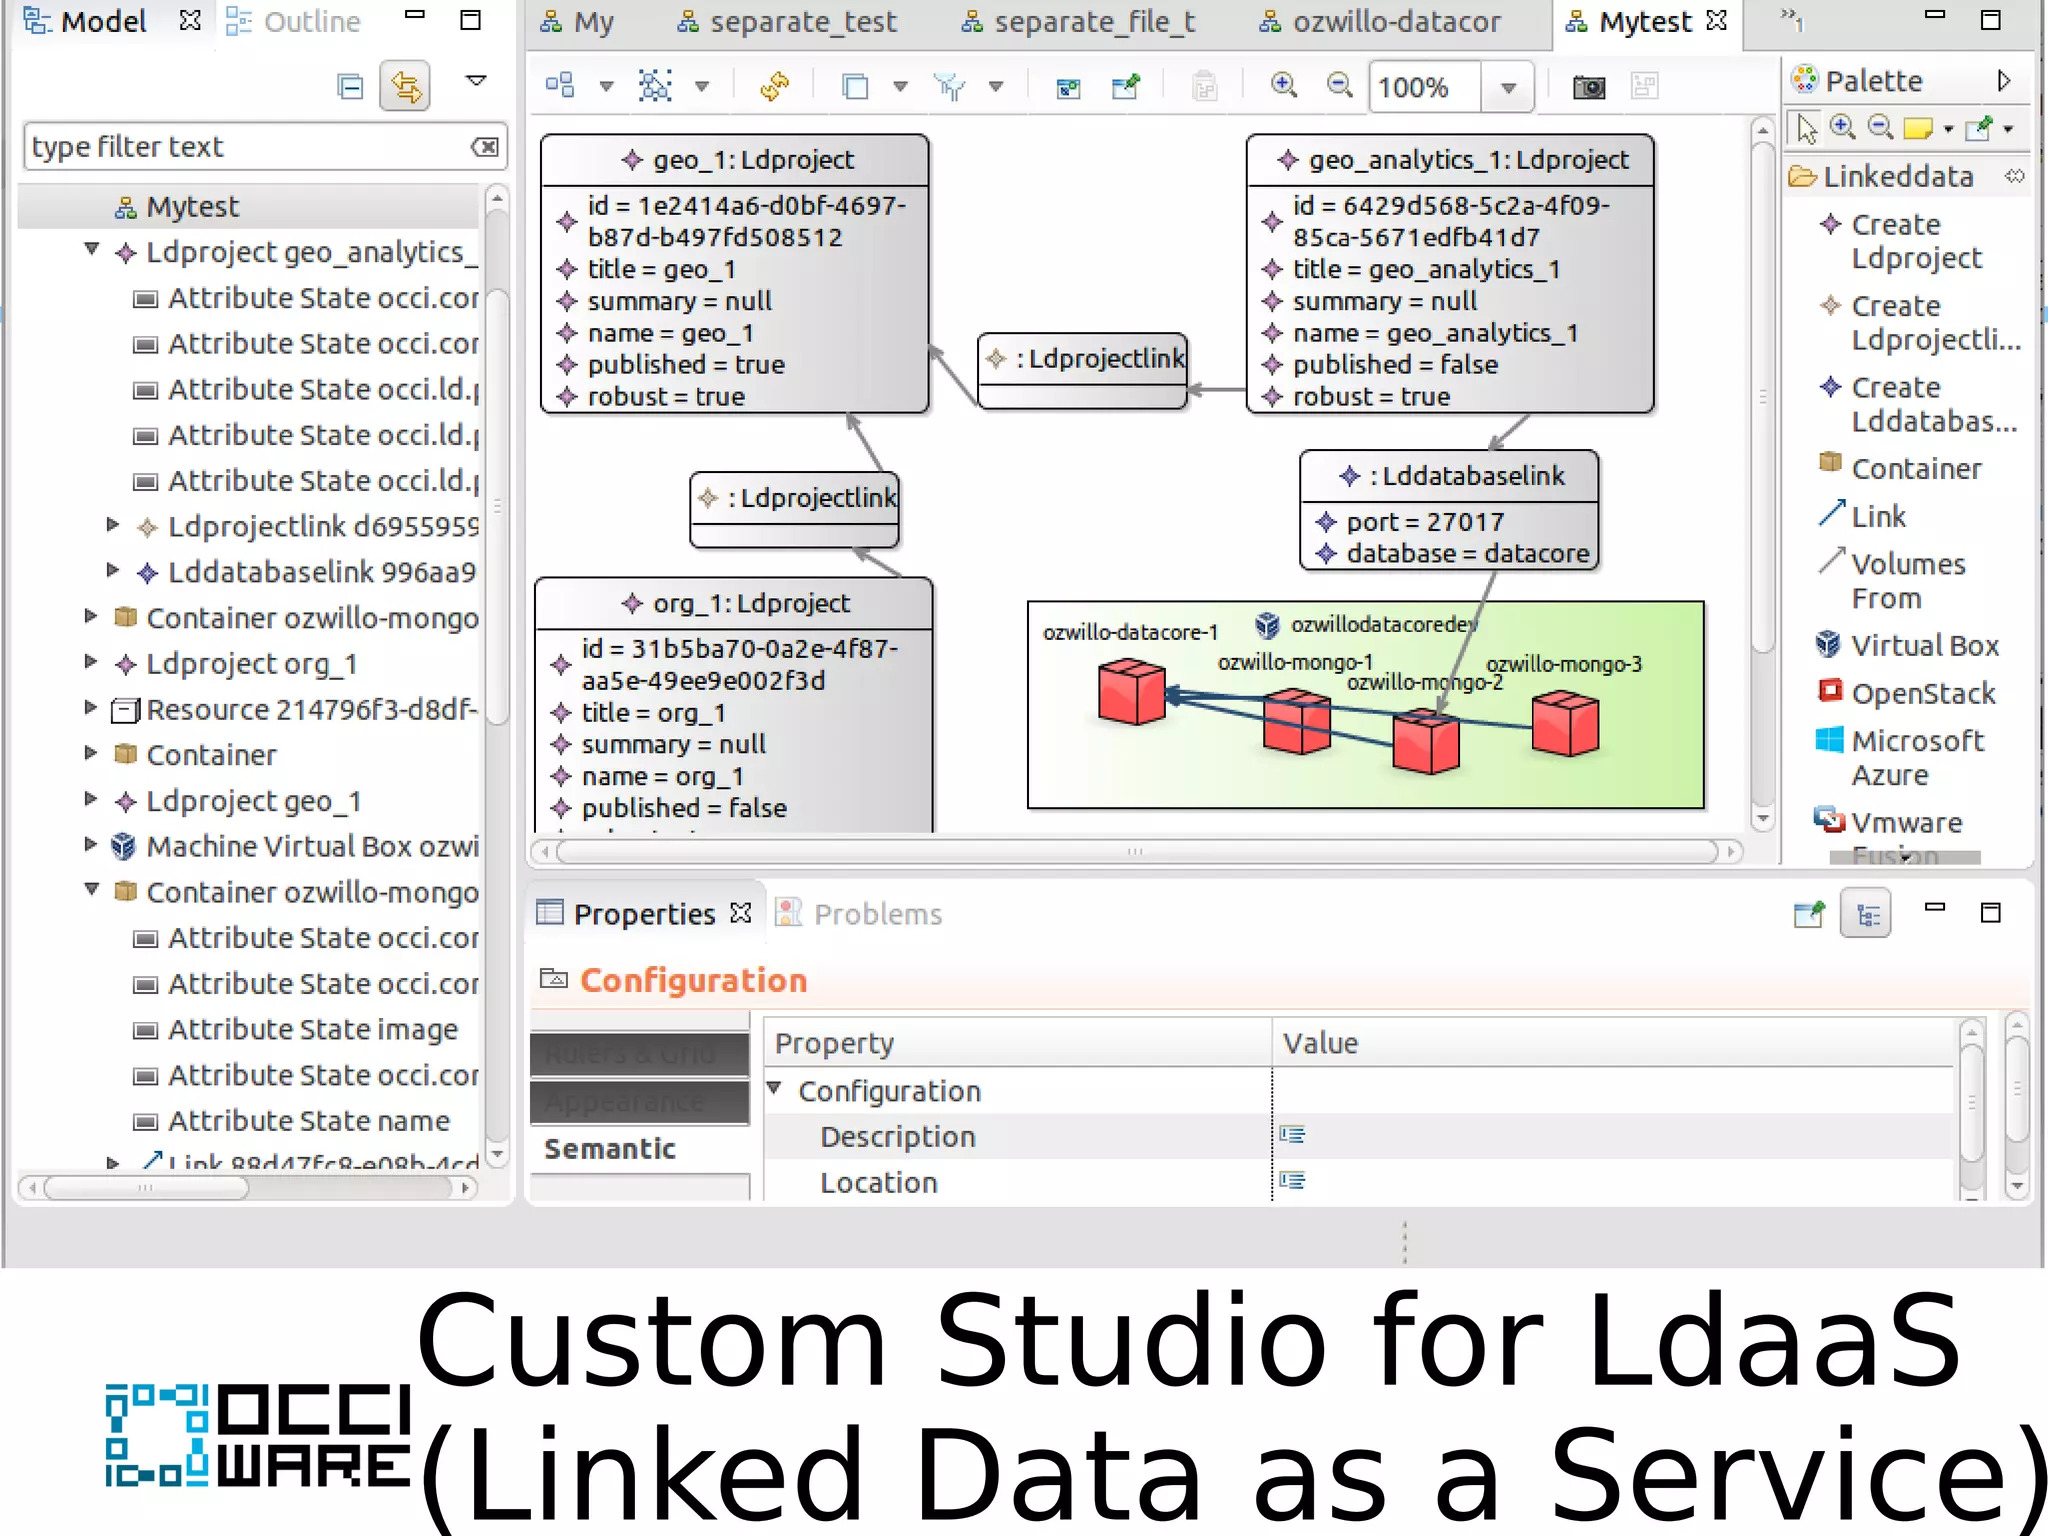Click the Layers icon in diagram toolbar
Viewport: 2048px width, 1536px height.
855,87
